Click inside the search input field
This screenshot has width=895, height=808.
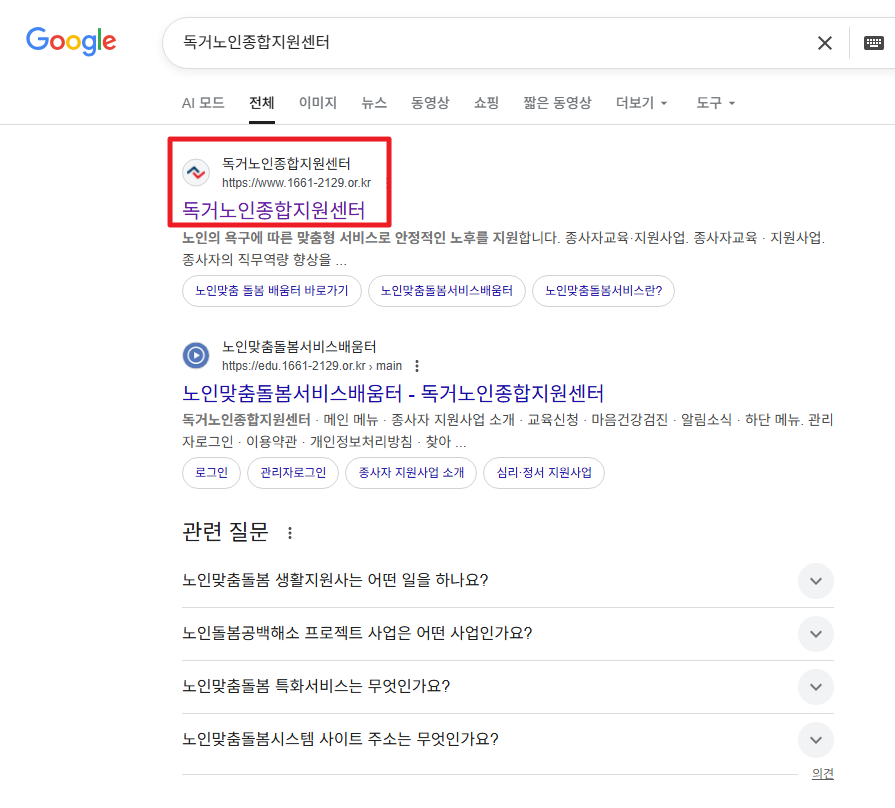(x=450, y=43)
